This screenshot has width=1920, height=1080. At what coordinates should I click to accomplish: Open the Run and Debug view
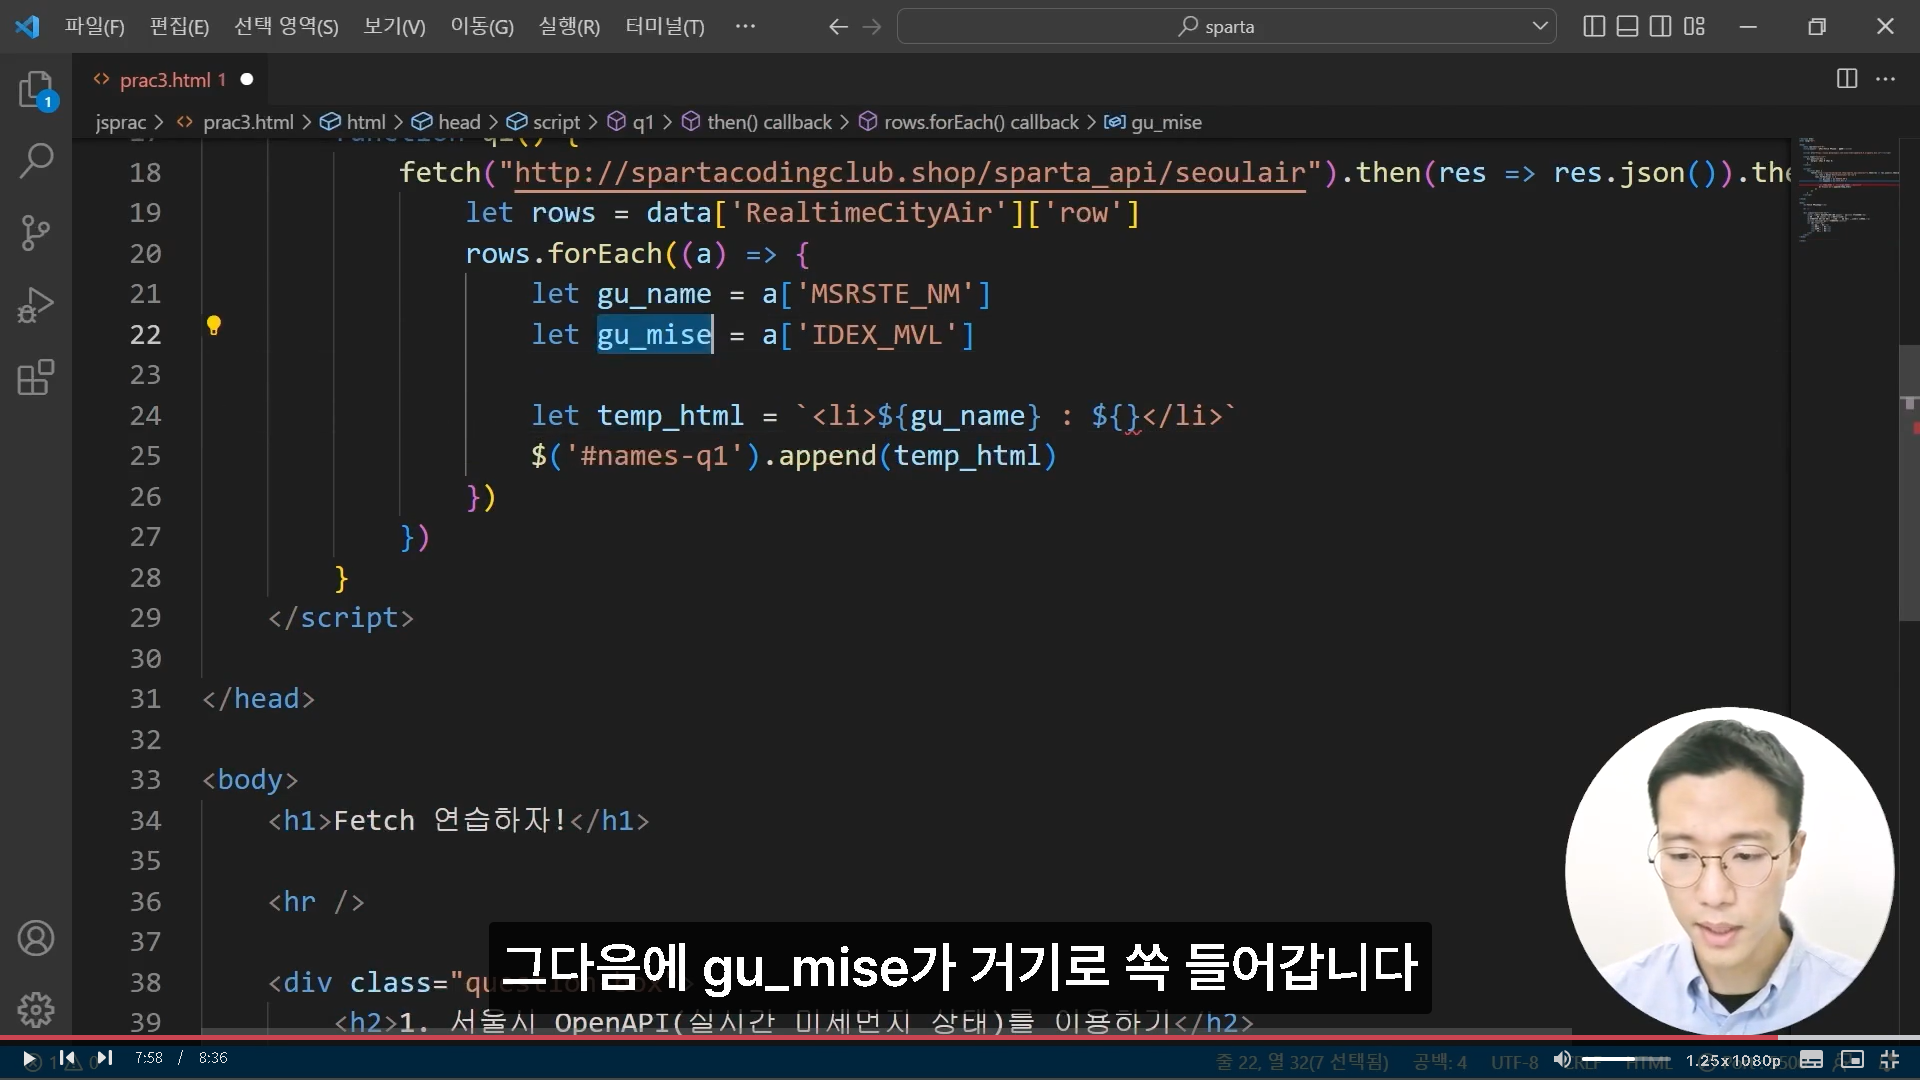coord(36,305)
